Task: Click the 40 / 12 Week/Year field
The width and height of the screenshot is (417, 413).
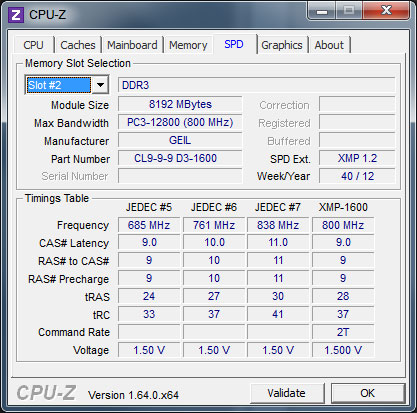Action: point(357,176)
